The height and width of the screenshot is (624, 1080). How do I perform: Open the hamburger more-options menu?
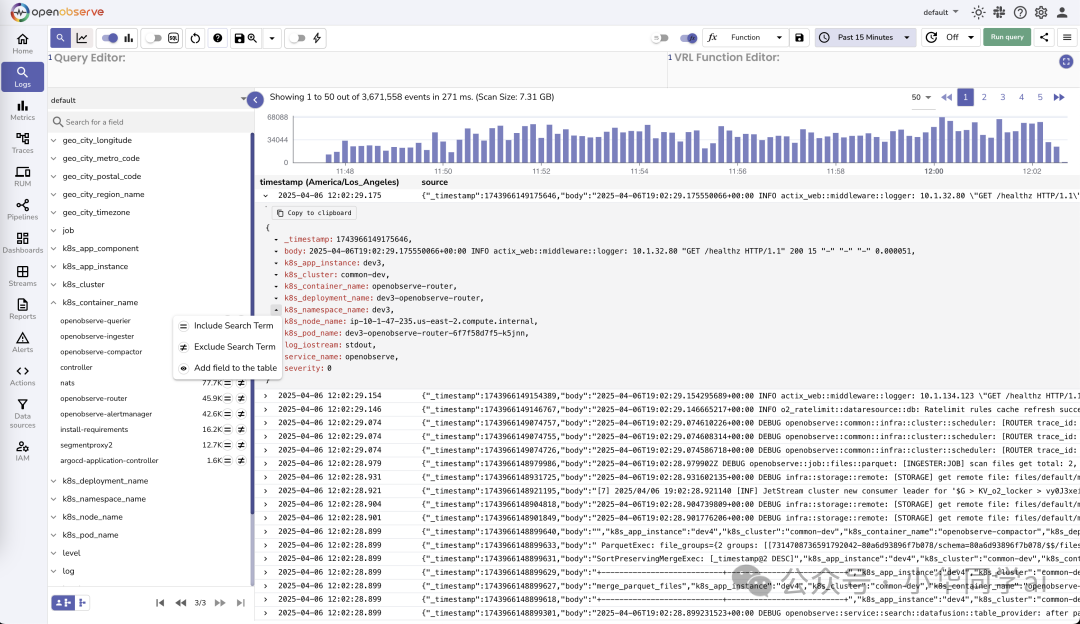pos(1067,37)
